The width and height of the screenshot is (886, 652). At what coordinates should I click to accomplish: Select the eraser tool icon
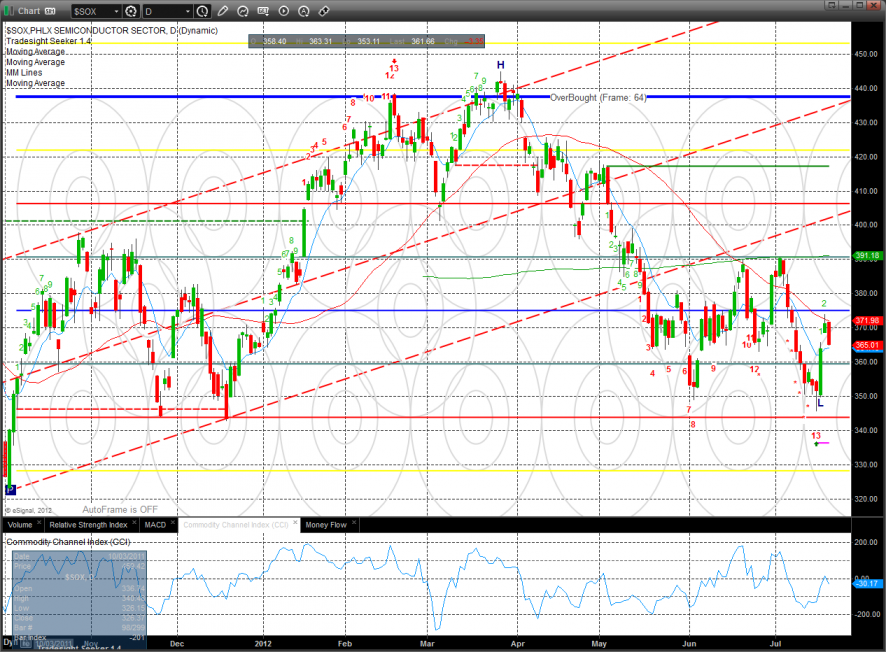coord(322,11)
